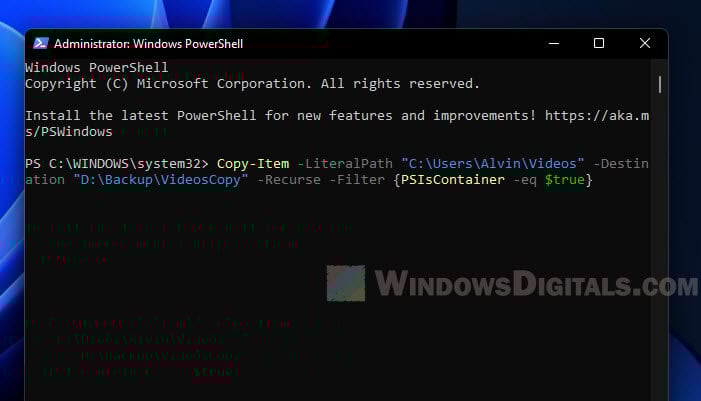The image size is (701, 401).
Task: Click the "D:\Backup\VideosCopy" destination string
Action: [160, 180]
